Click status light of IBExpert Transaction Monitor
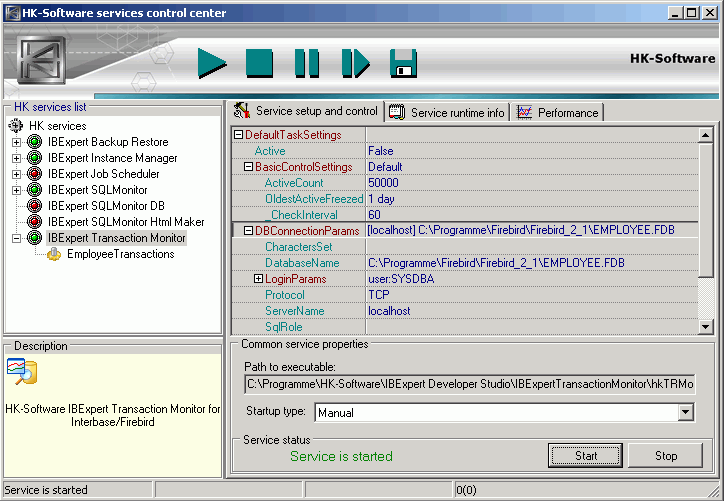 click(34, 238)
